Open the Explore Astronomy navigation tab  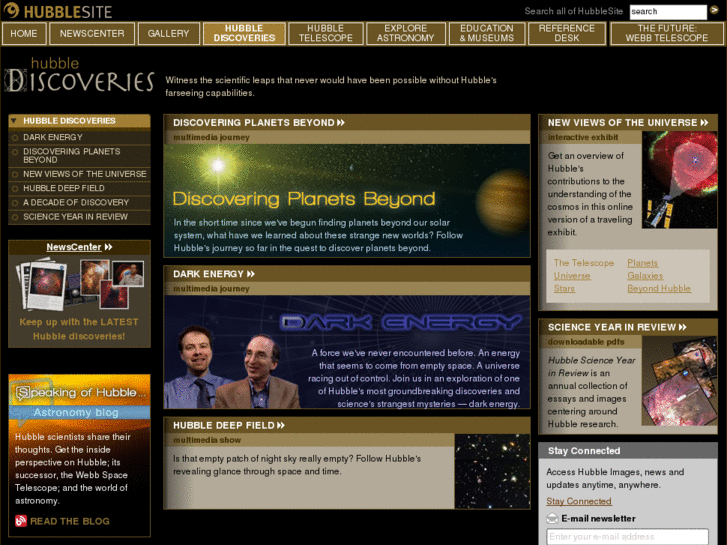(x=406, y=33)
